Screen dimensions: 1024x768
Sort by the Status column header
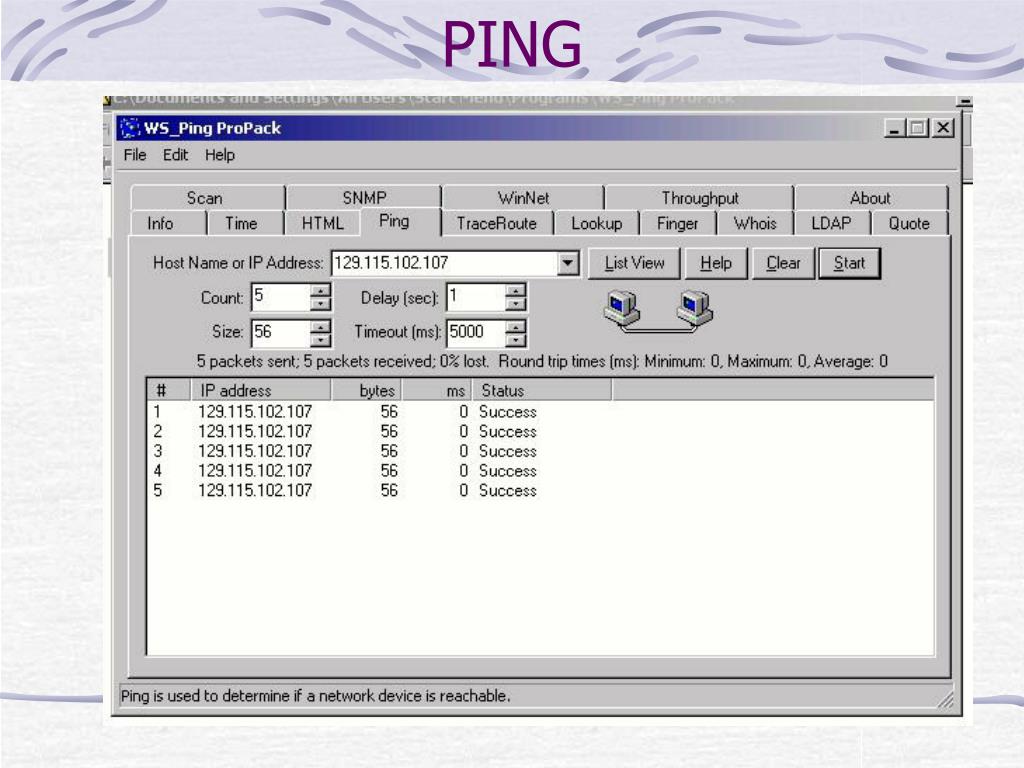pyautogui.click(x=542, y=391)
